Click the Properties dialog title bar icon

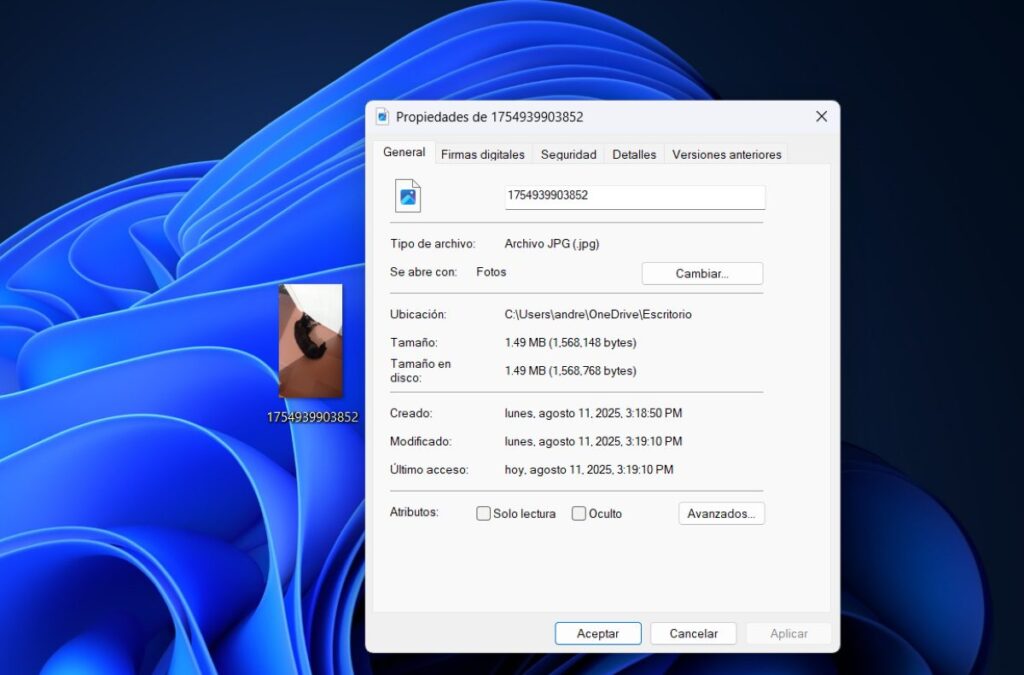380,116
